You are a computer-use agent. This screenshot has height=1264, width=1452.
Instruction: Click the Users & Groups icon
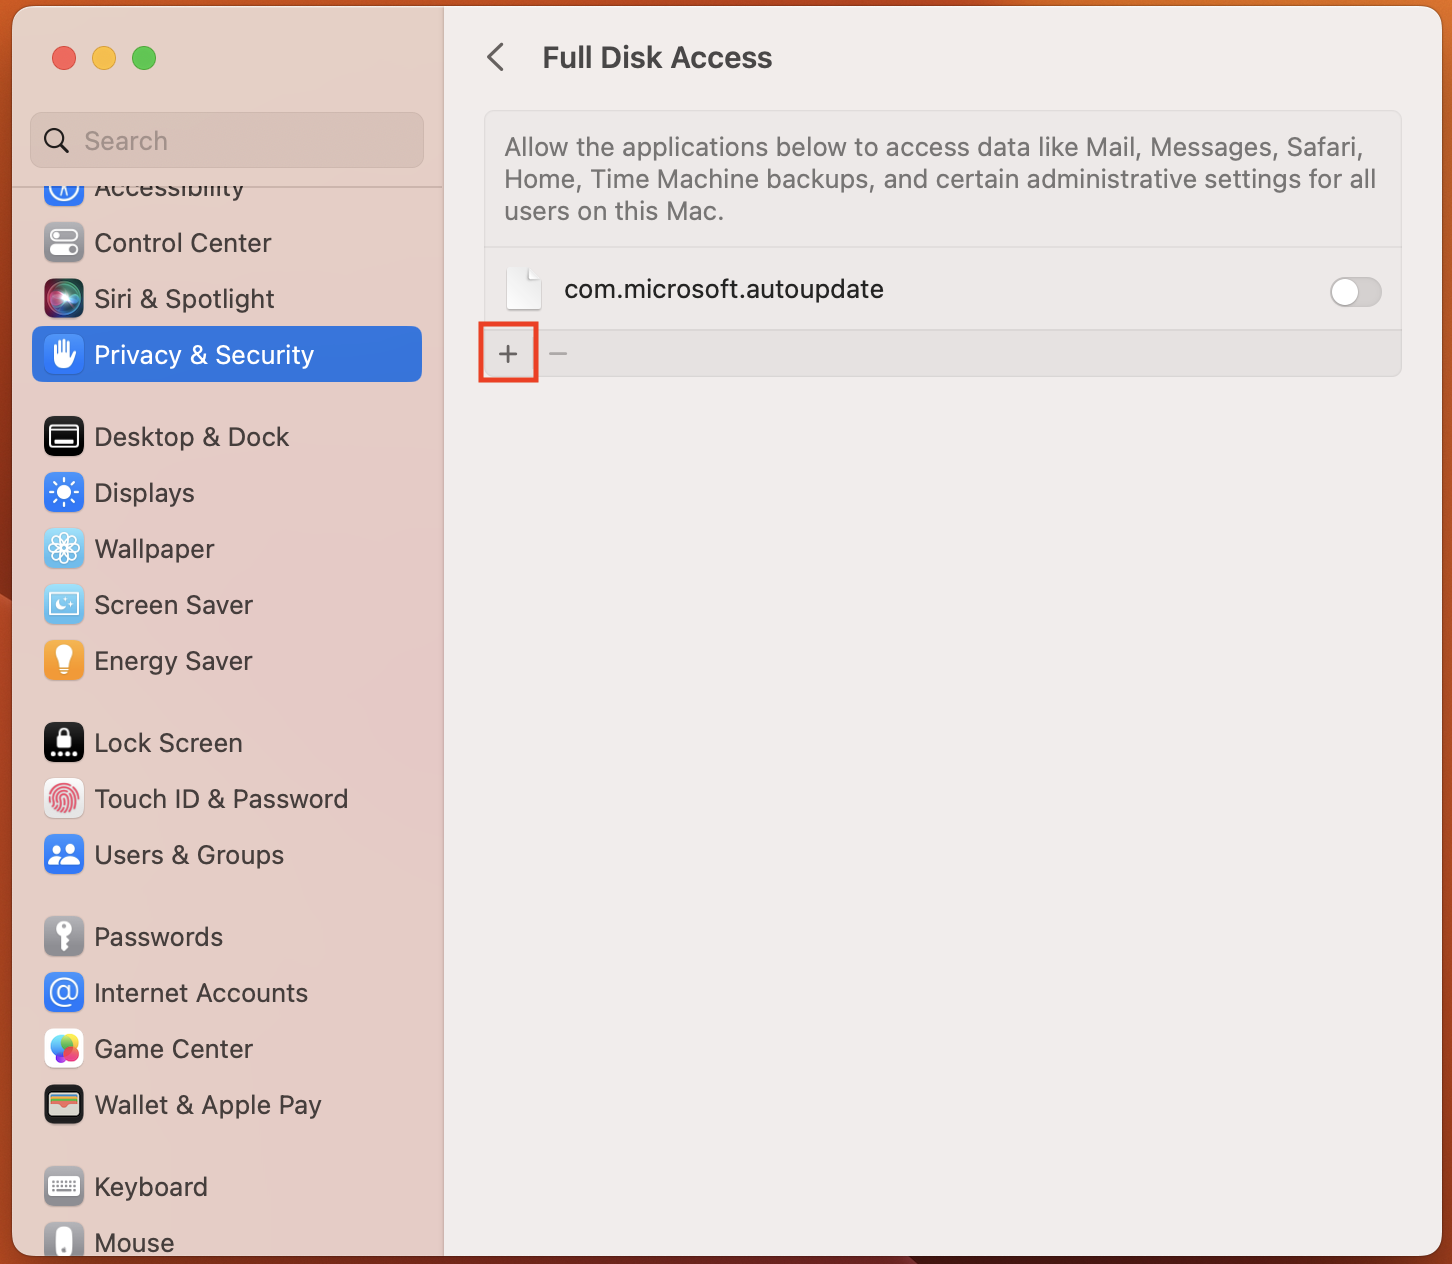tap(64, 855)
